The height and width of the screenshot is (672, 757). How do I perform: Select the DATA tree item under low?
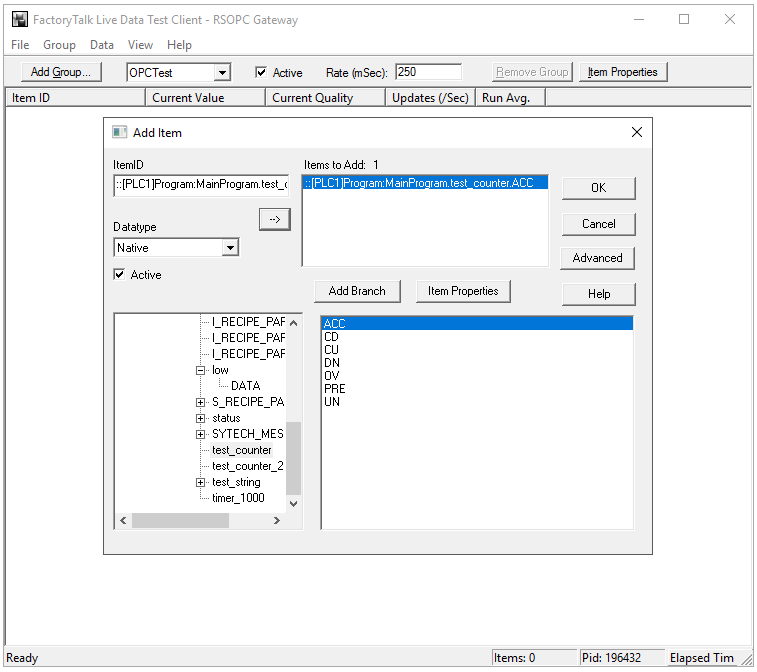click(x=246, y=386)
